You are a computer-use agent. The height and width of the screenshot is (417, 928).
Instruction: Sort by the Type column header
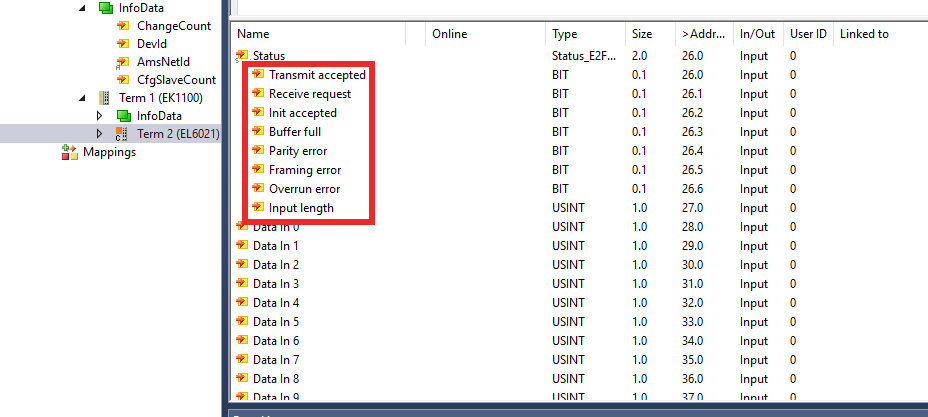585,34
